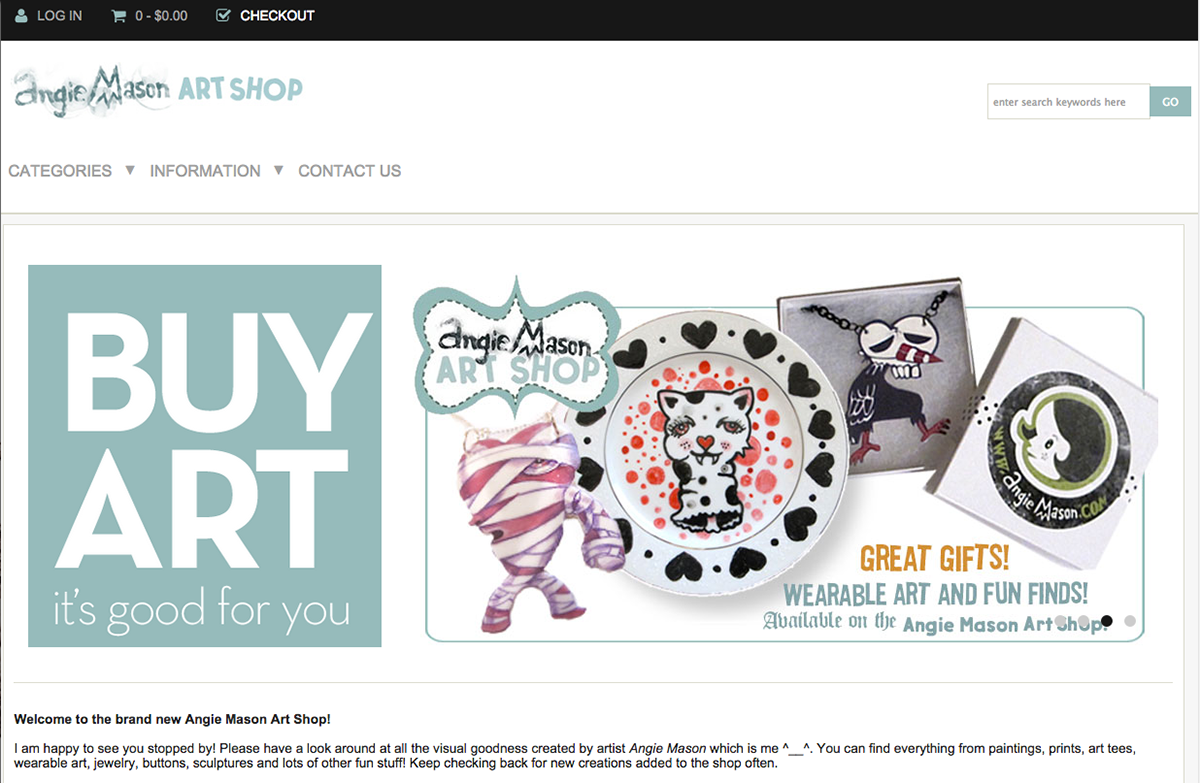The width and height of the screenshot is (1200, 783).
Task: Open the INFORMATION menu
Action: (205, 171)
